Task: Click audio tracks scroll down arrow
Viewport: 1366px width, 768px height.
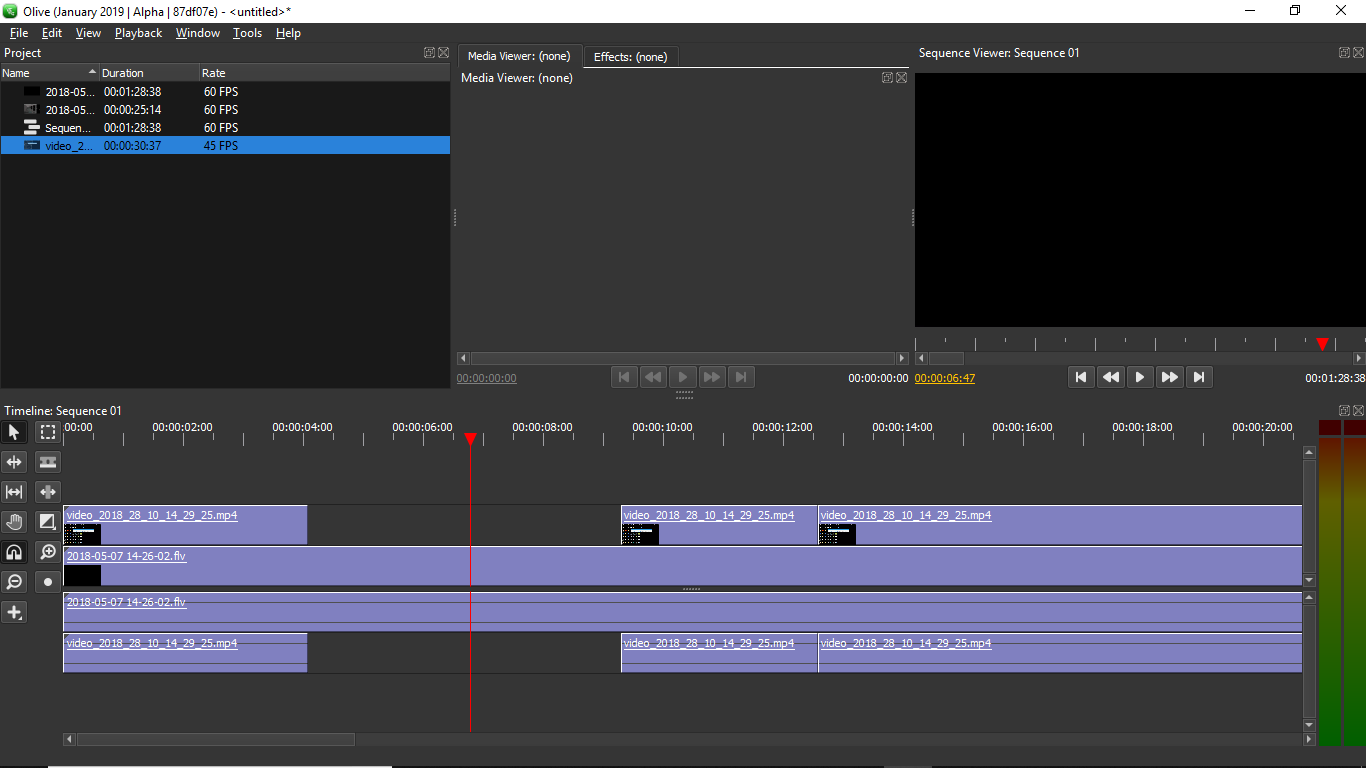Action: pos(1309,726)
